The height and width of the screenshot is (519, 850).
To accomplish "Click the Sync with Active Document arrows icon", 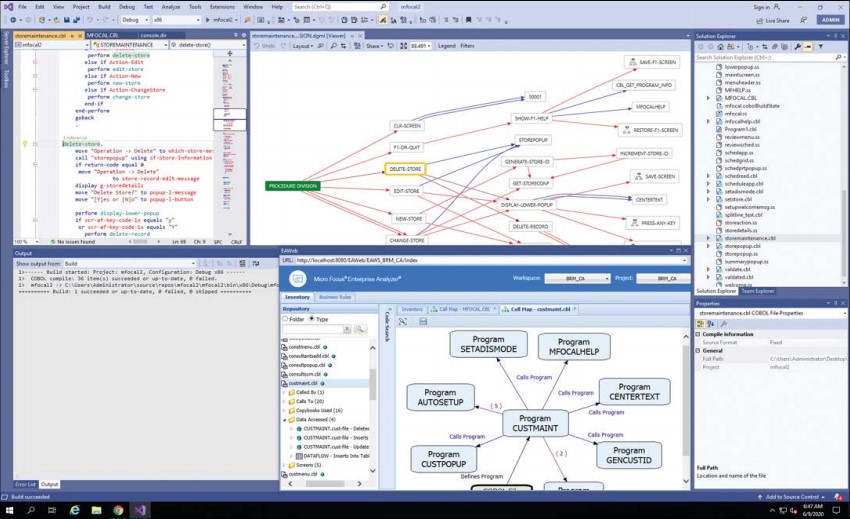I will coord(764,47).
